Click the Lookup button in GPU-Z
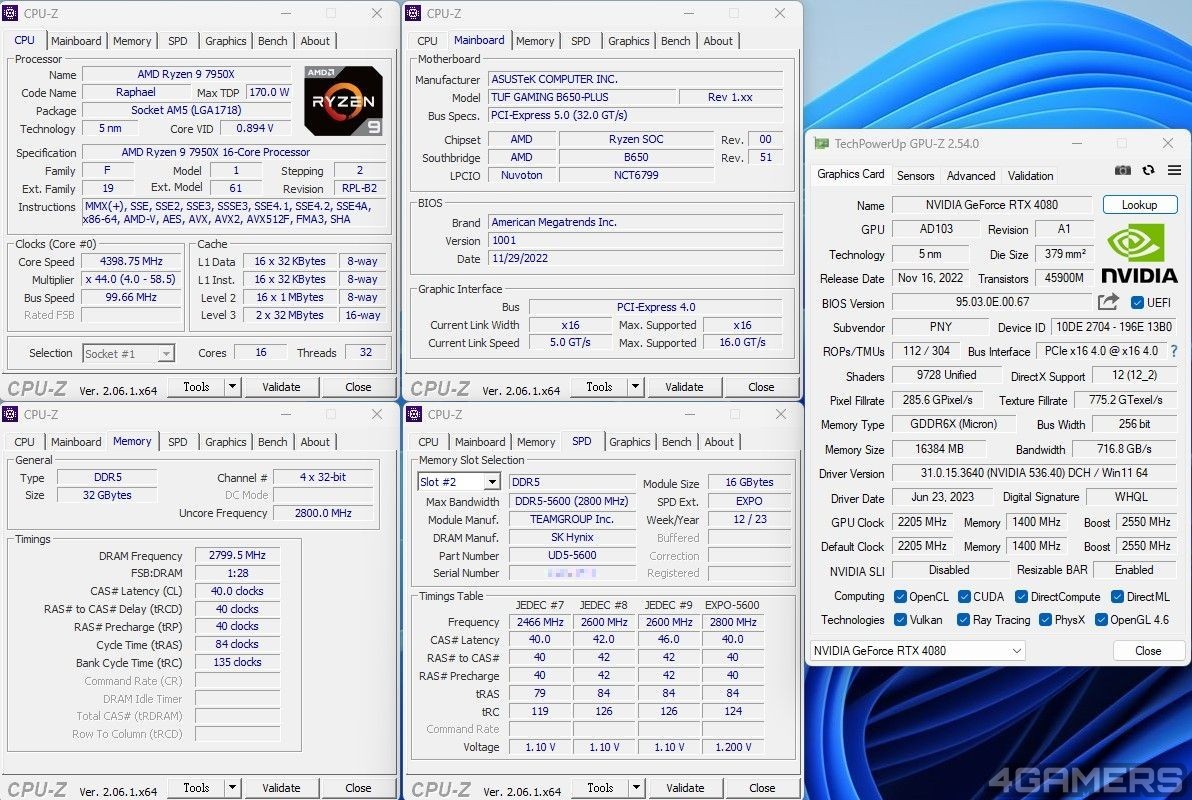This screenshot has height=800, width=1192. 1140,205
